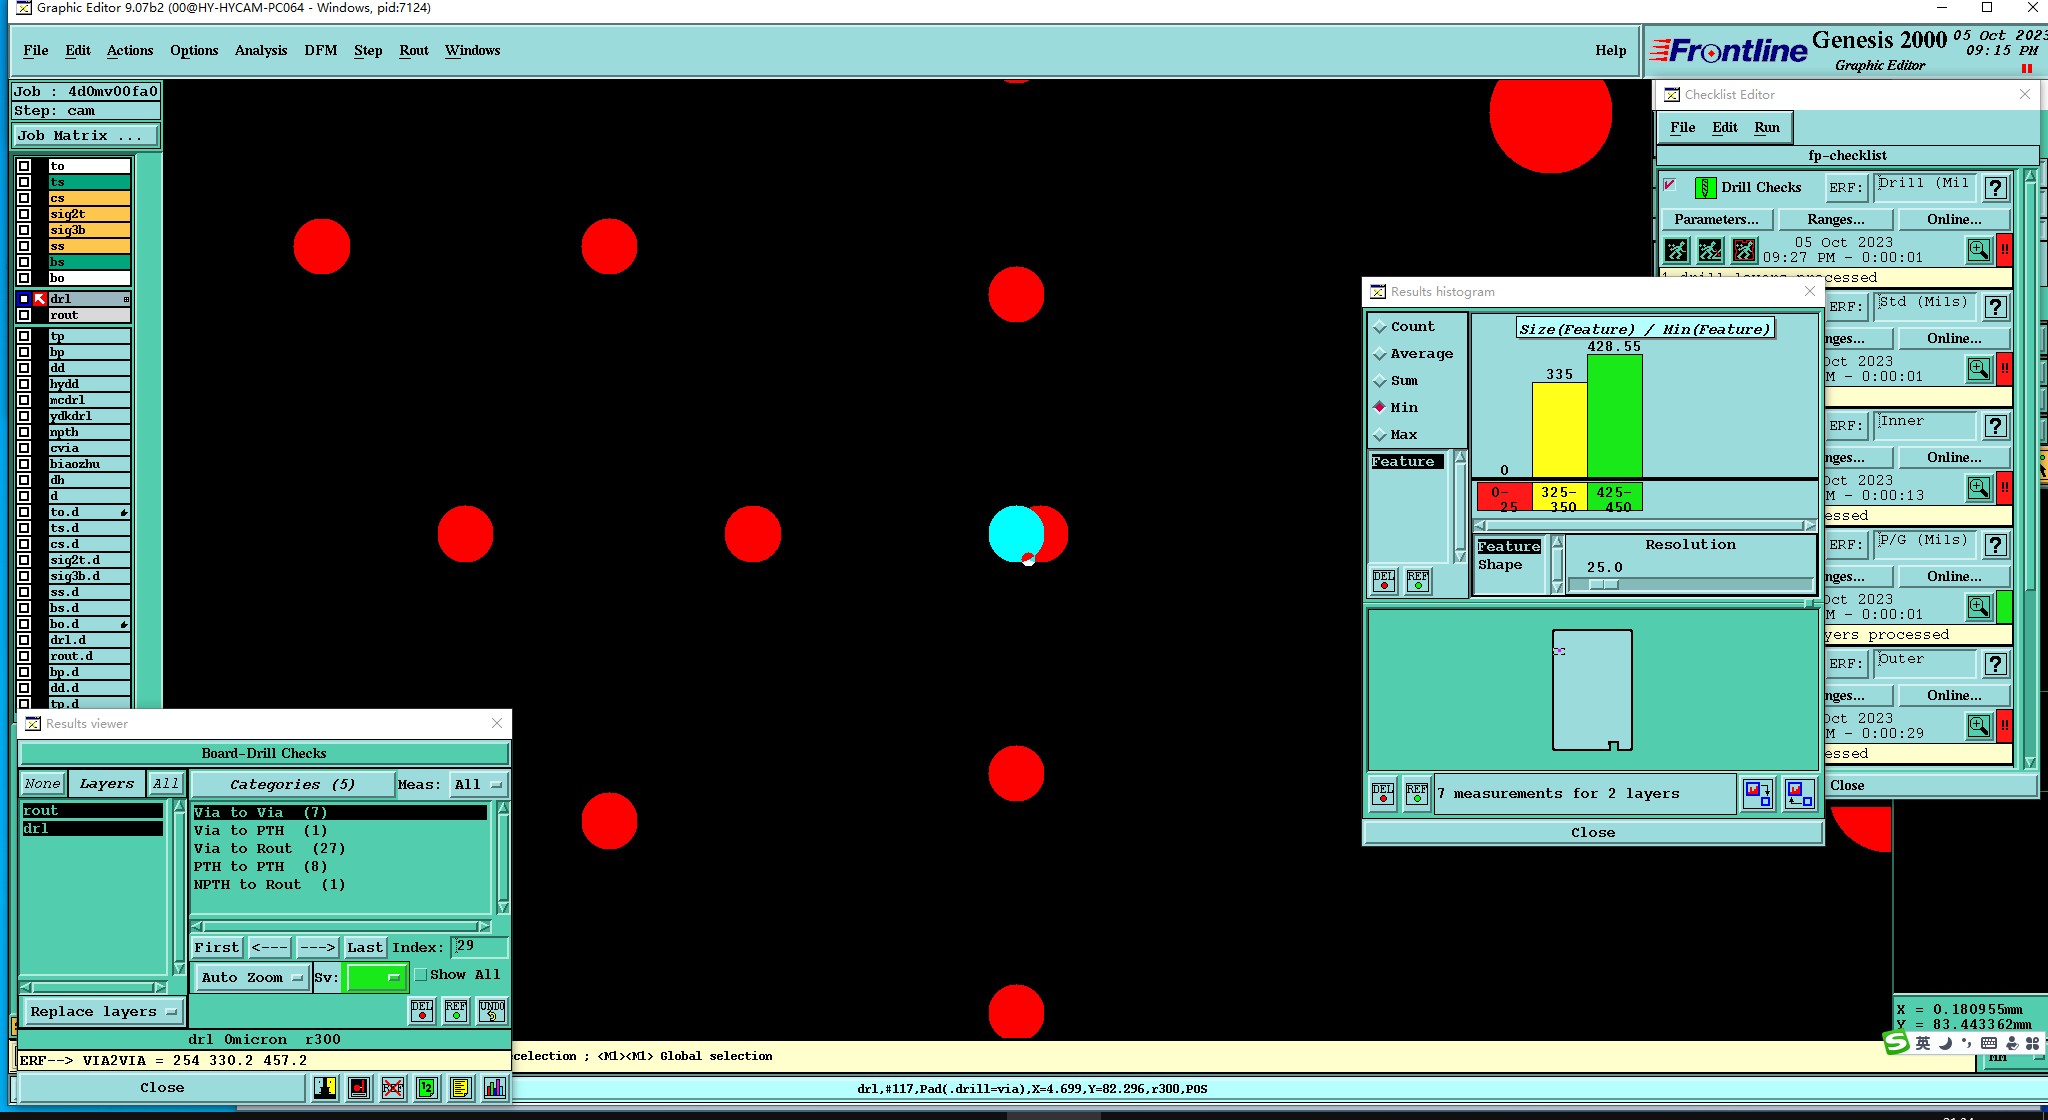Viewport: 2048px width, 1120px height.
Task: Select the Count radio option
Action: point(1381,327)
